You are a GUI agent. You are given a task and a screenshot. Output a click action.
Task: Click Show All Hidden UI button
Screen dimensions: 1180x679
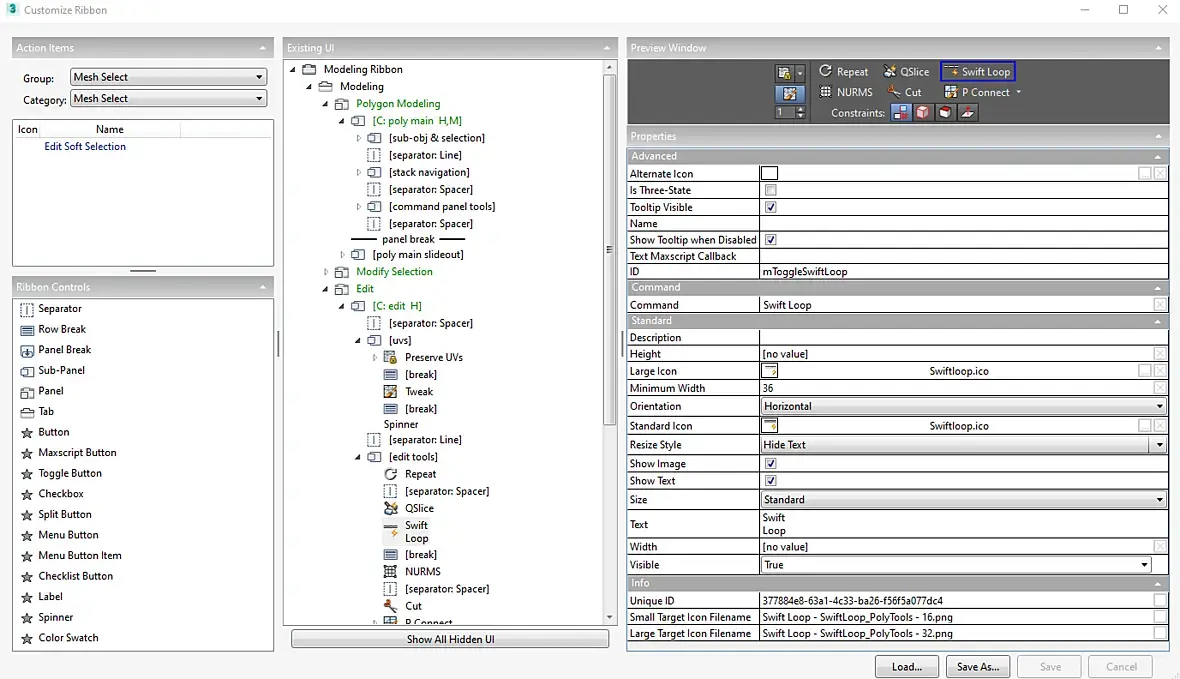[x=450, y=639]
